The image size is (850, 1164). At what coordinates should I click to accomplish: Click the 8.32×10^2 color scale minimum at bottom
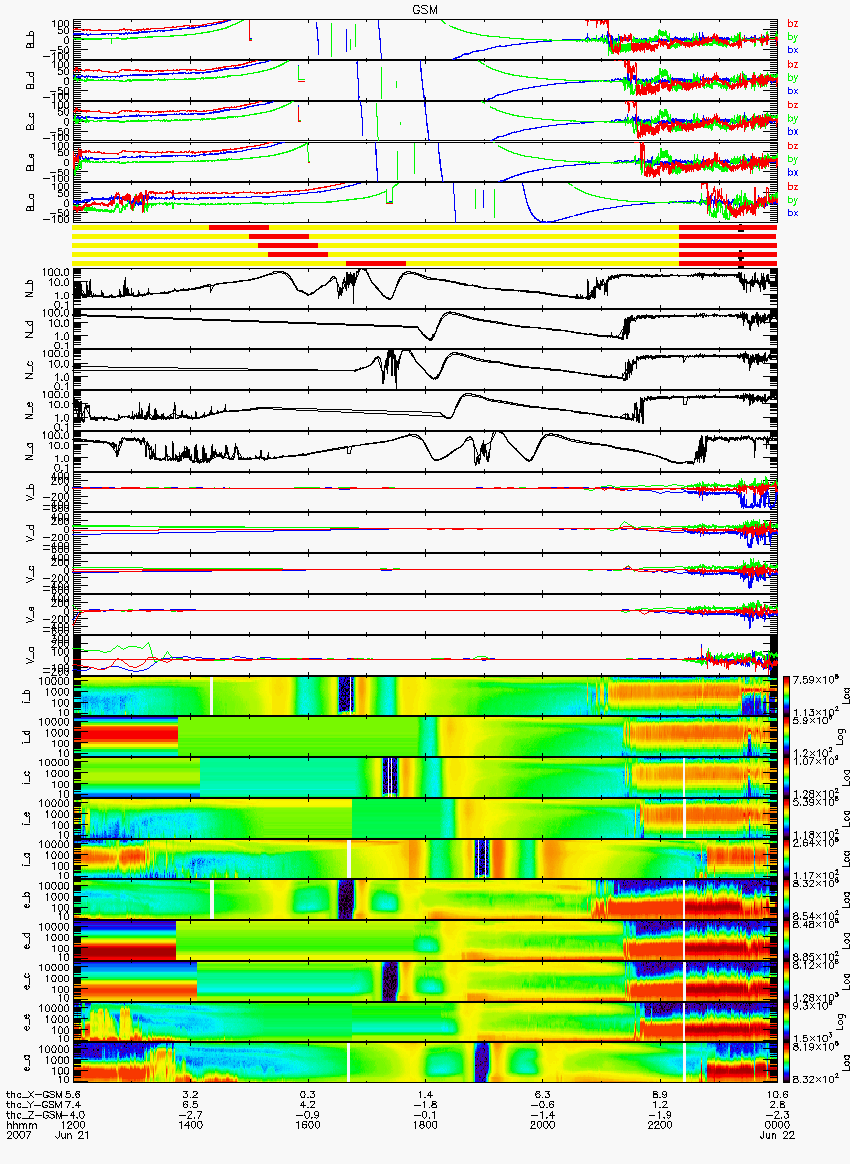point(816,1079)
